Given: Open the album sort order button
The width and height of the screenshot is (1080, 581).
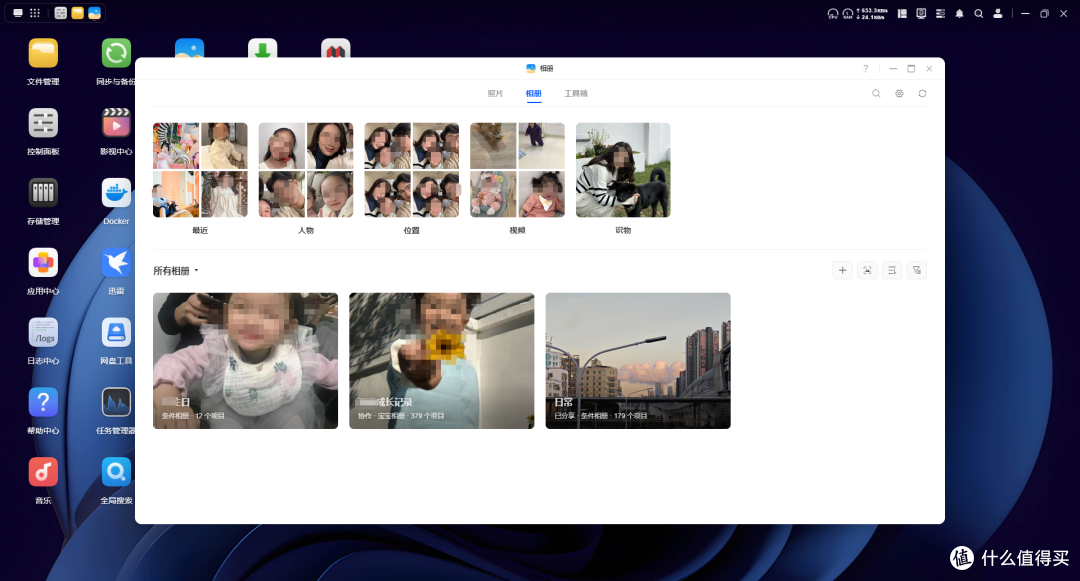Looking at the screenshot, I should click(892, 271).
